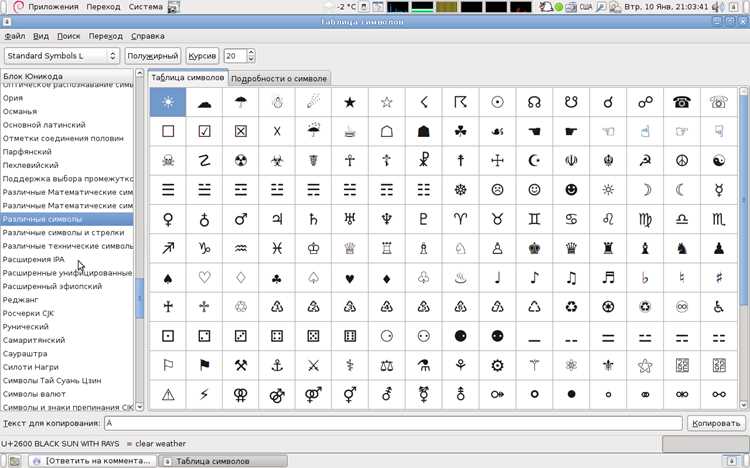Select the eighth note symbol

[534, 278]
